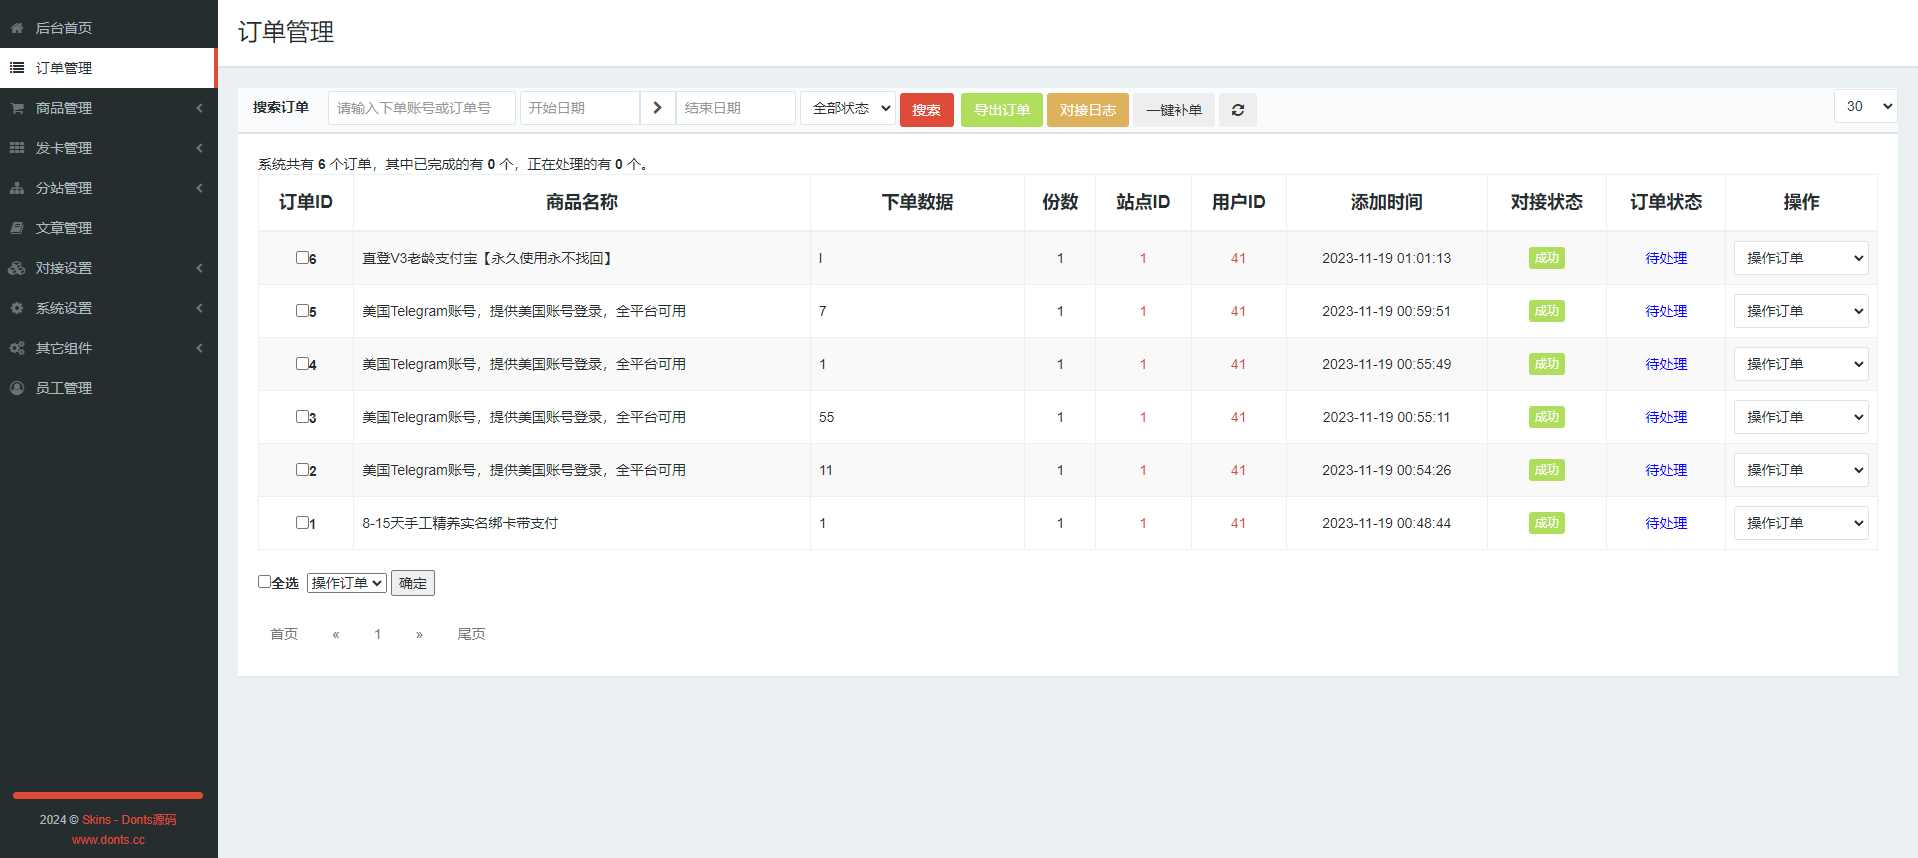This screenshot has height=858, width=1918.
Task: Click the green 导出订单 button
Action: click(x=1001, y=110)
